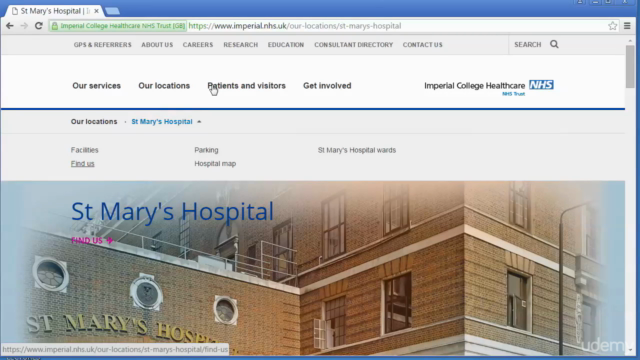Collapse the St Mary's Hospital breadcrumb dropdown
This screenshot has height=360, width=640.
[x=199, y=122]
